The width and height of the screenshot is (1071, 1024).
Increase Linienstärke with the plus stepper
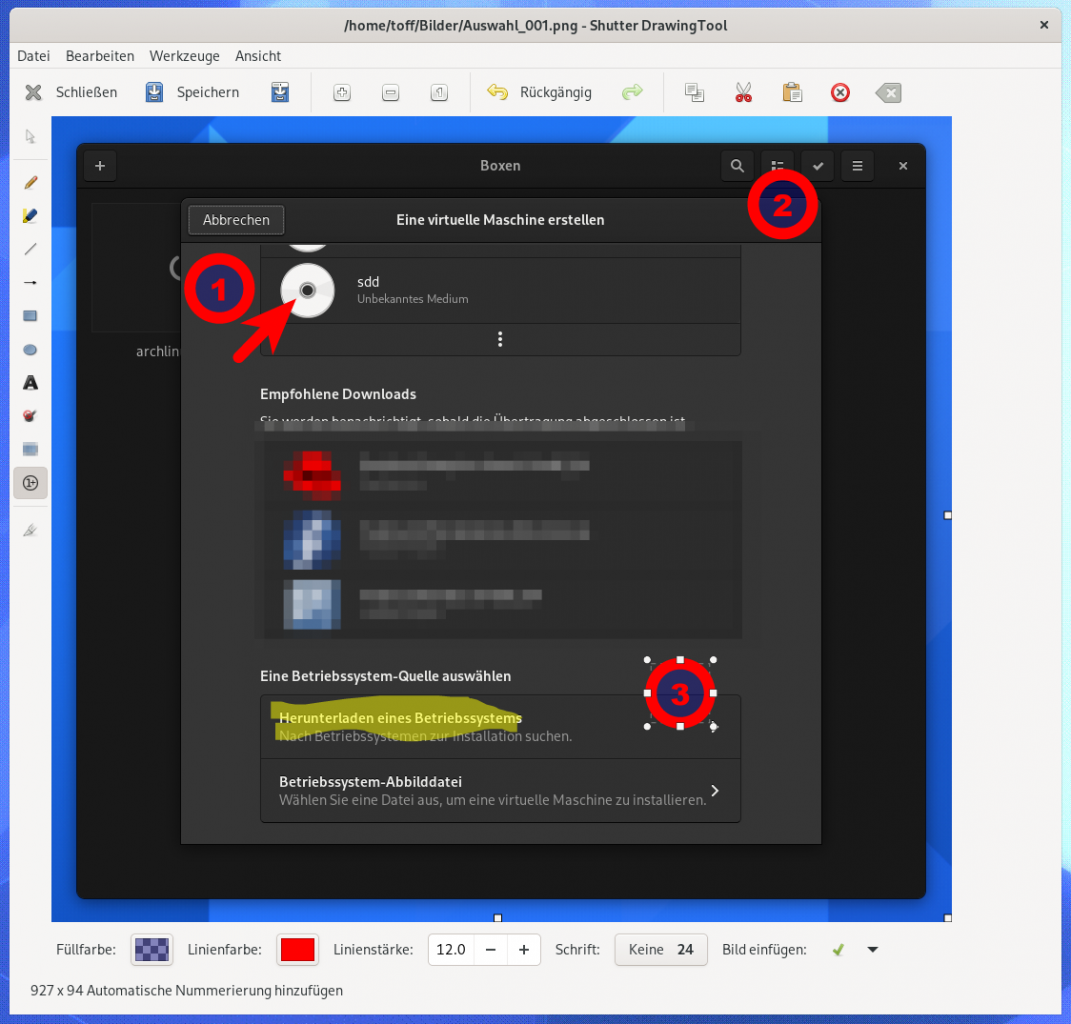[524, 950]
